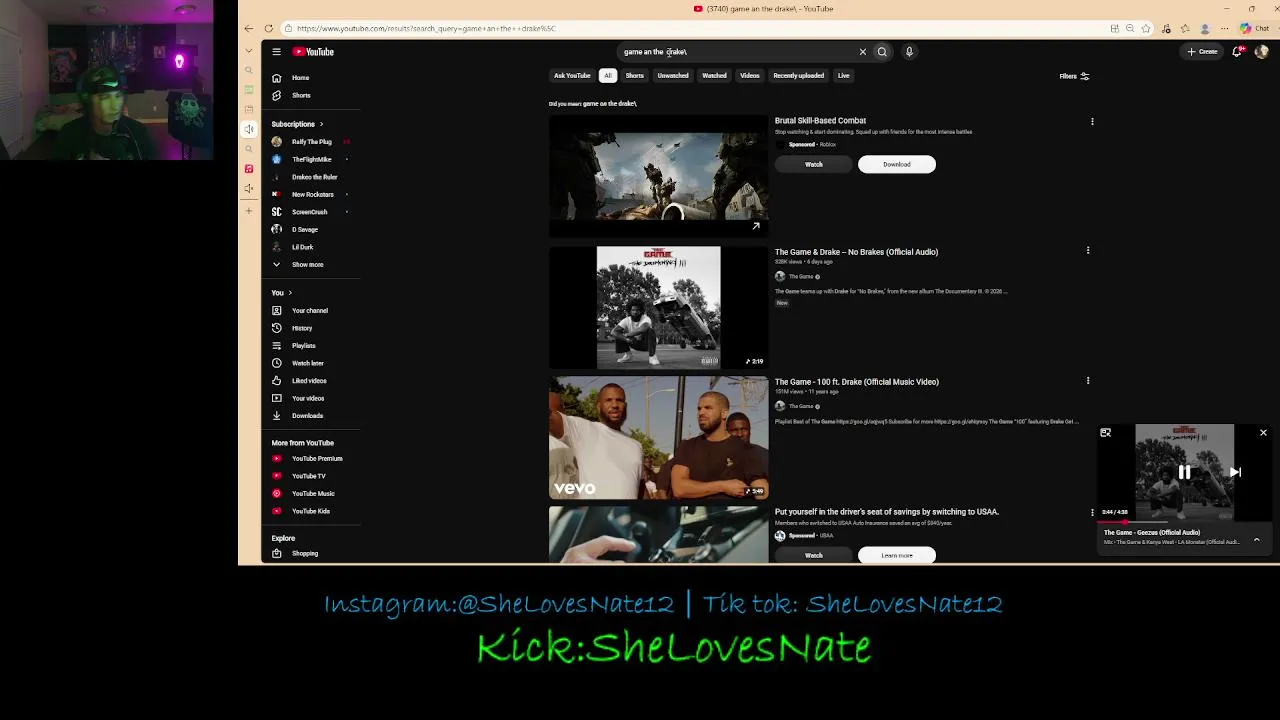Open the browser zoom indicator
This screenshot has width=1280, height=720.
click(x=1130, y=28)
